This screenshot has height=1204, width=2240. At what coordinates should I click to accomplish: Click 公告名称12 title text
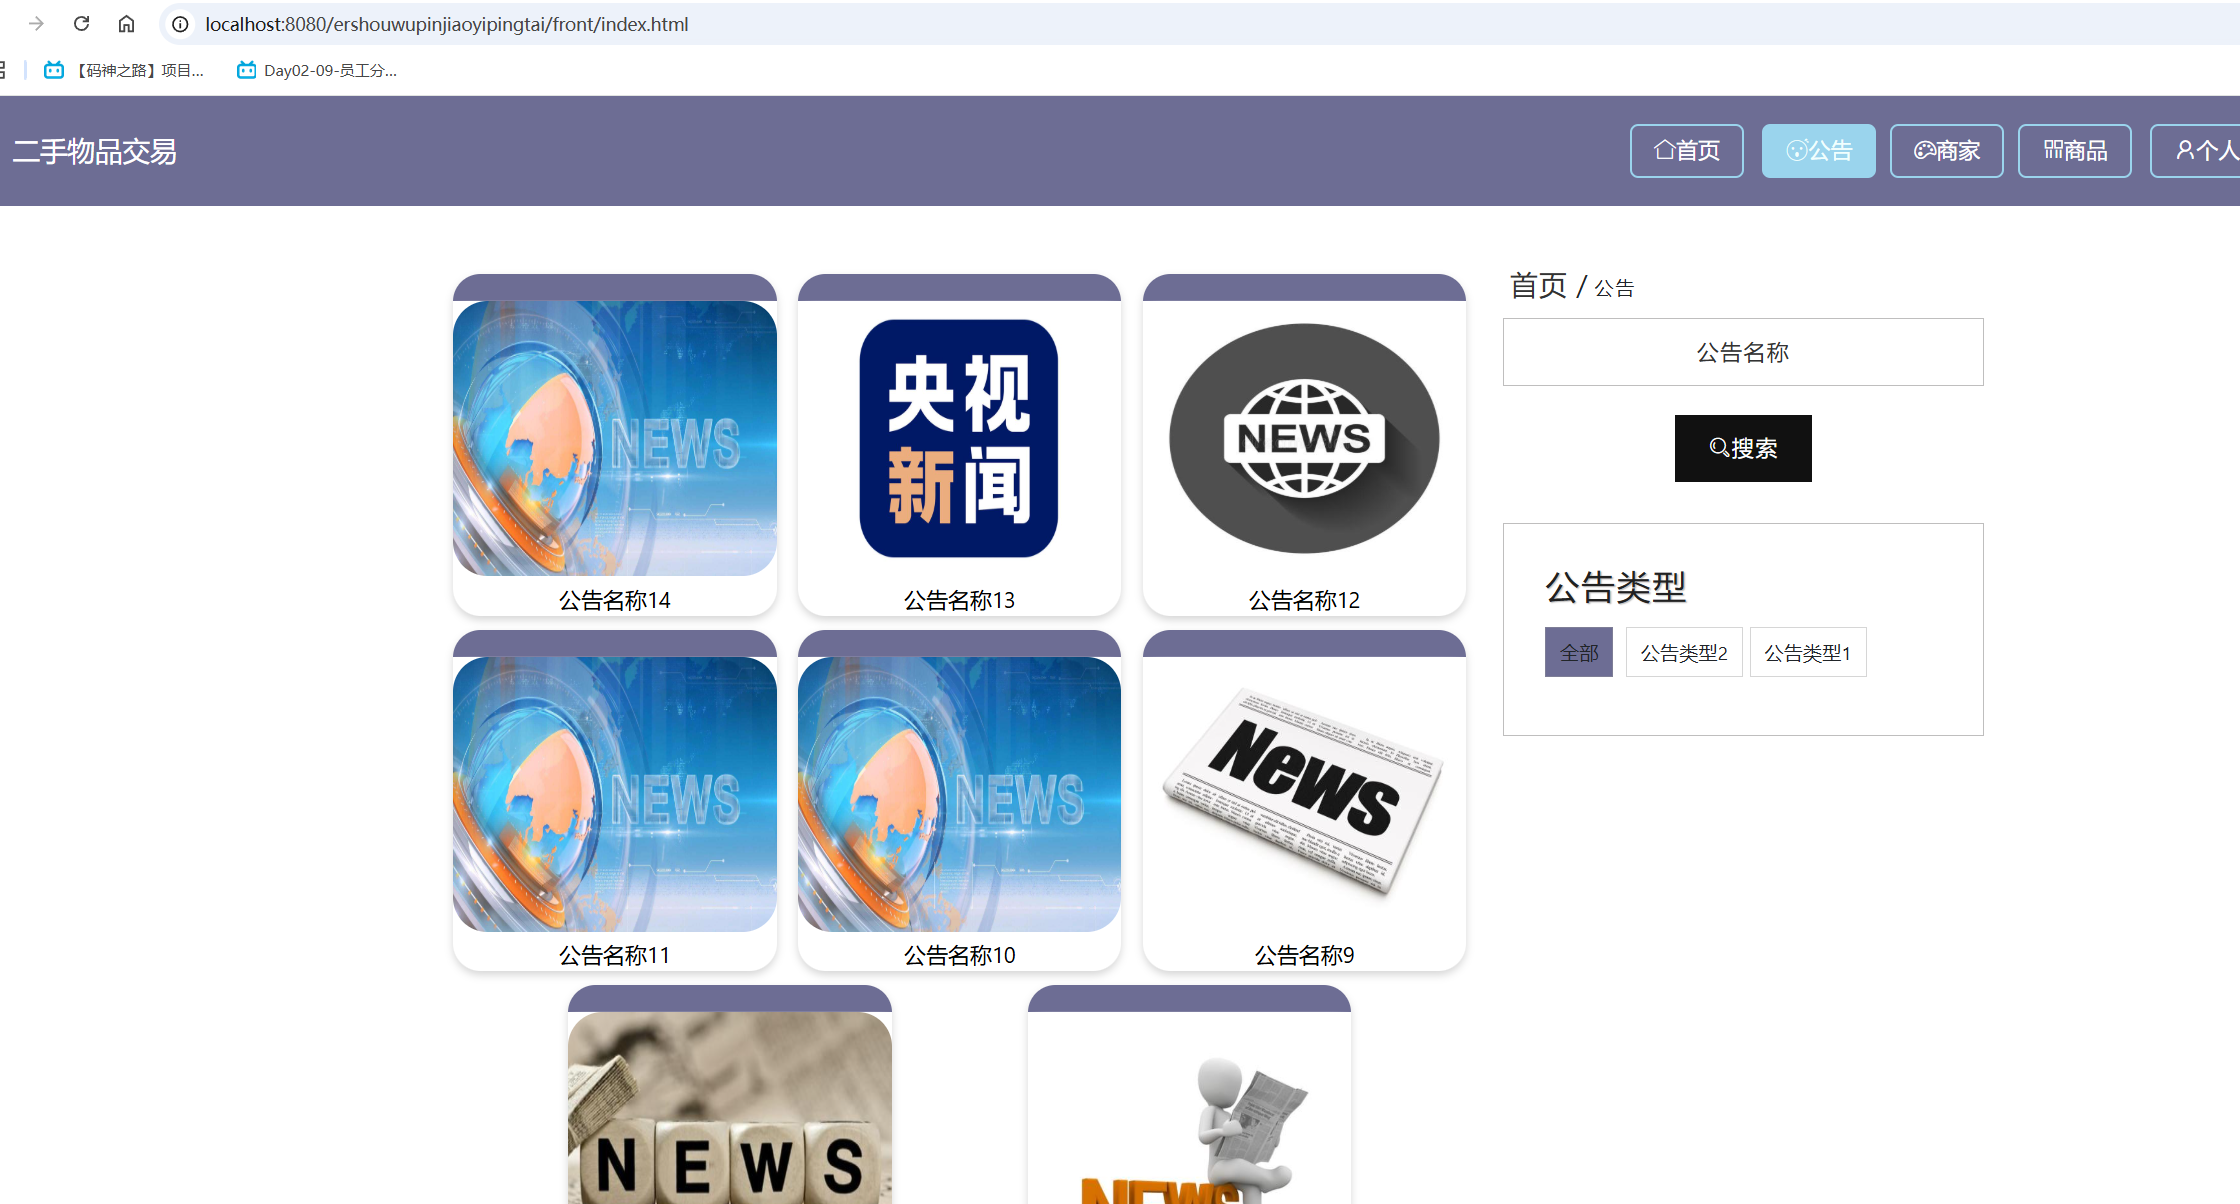point(1304,600)
